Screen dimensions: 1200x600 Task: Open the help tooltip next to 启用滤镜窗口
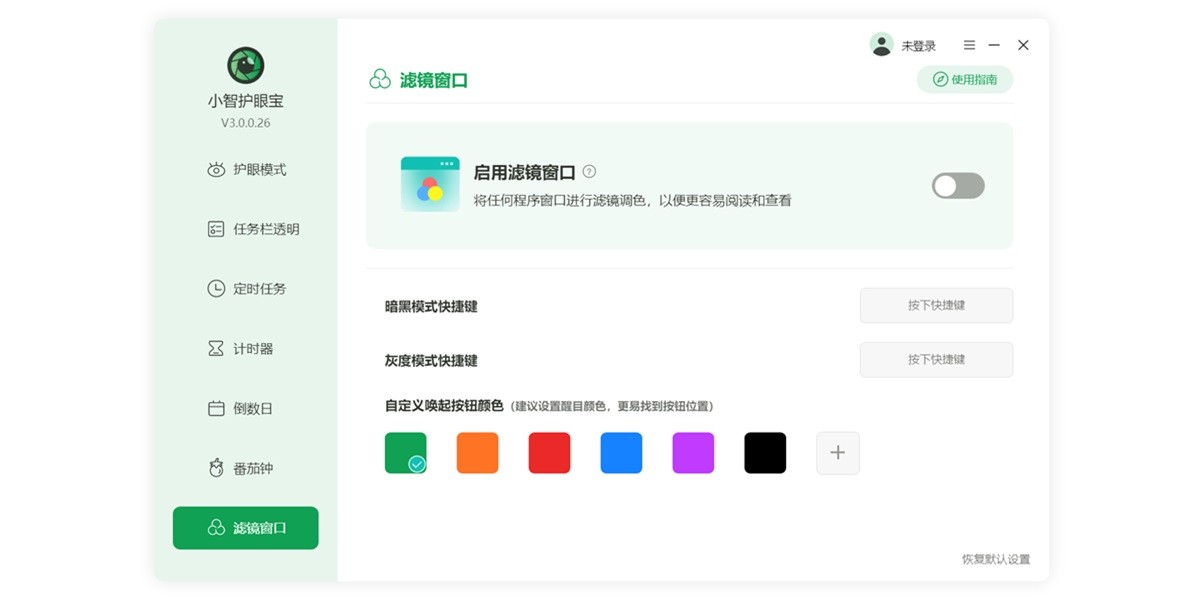pos(590,171)
